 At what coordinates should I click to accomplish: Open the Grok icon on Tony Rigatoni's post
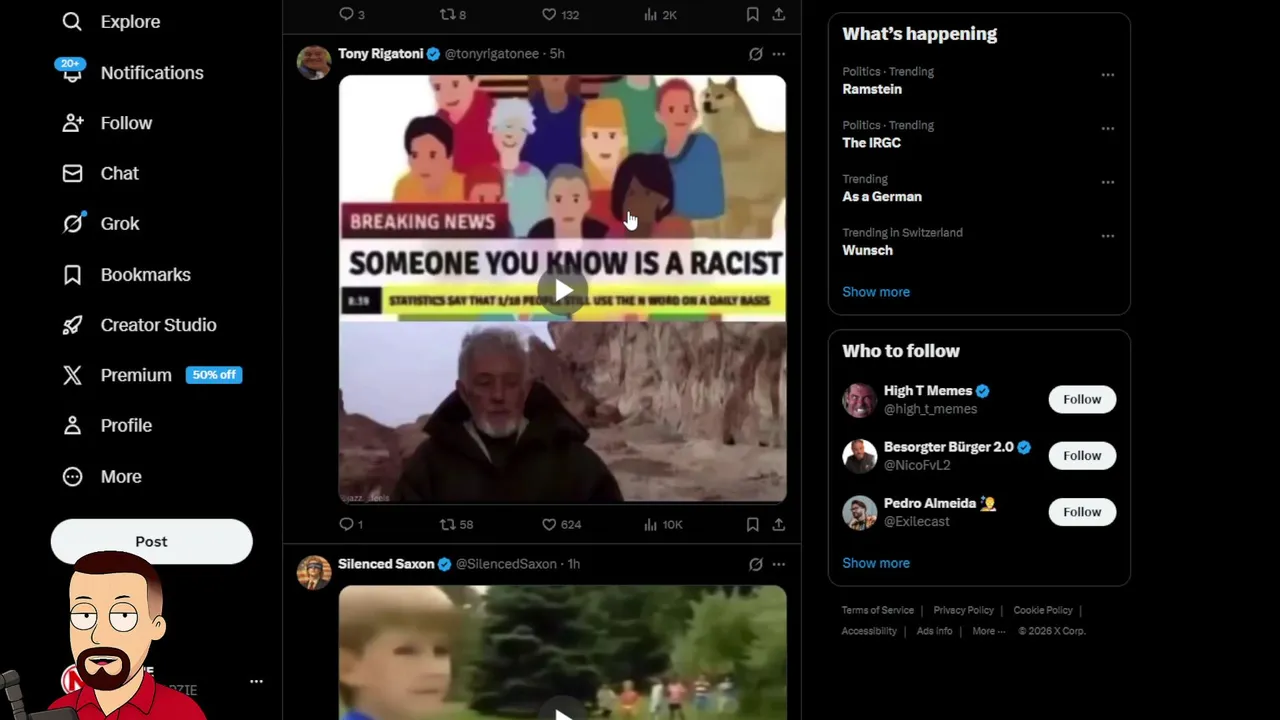755,54
